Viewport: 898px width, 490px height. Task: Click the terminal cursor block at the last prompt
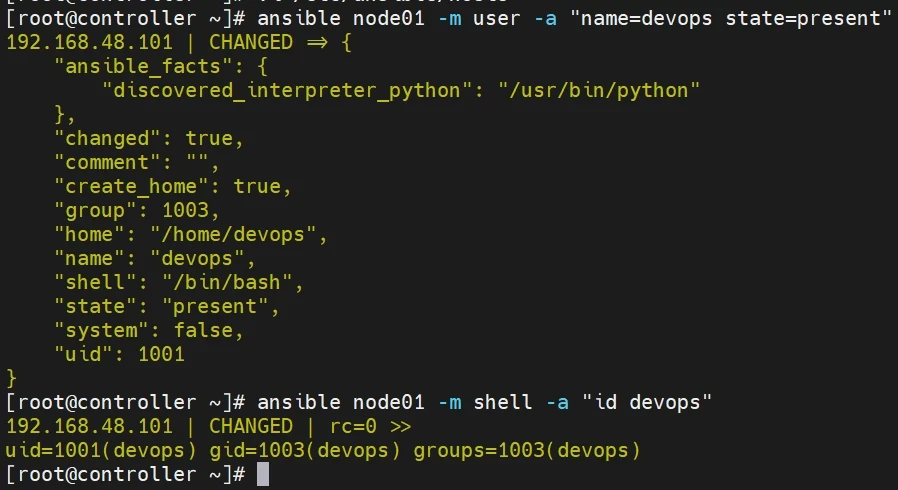[263, 474]
